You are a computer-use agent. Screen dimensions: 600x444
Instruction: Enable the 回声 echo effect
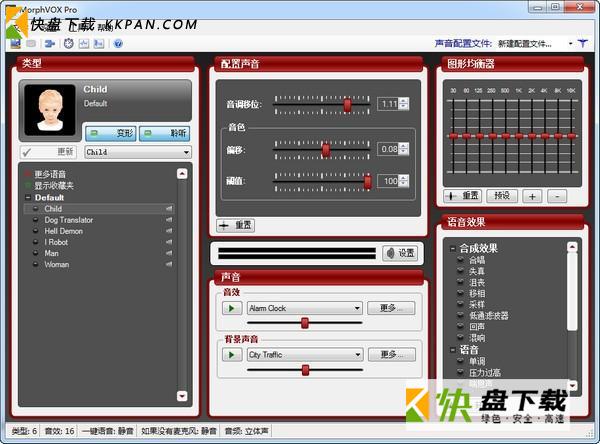coord(461,326)
